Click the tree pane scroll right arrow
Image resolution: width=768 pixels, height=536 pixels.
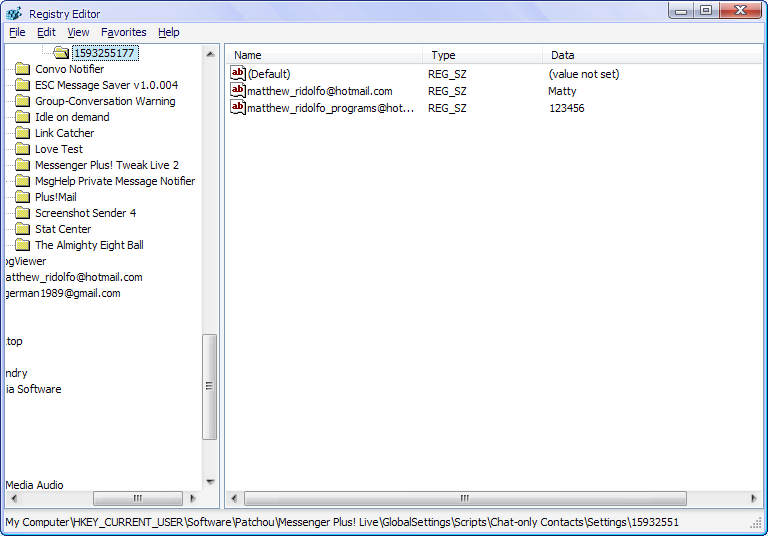[x=192, y=498]
